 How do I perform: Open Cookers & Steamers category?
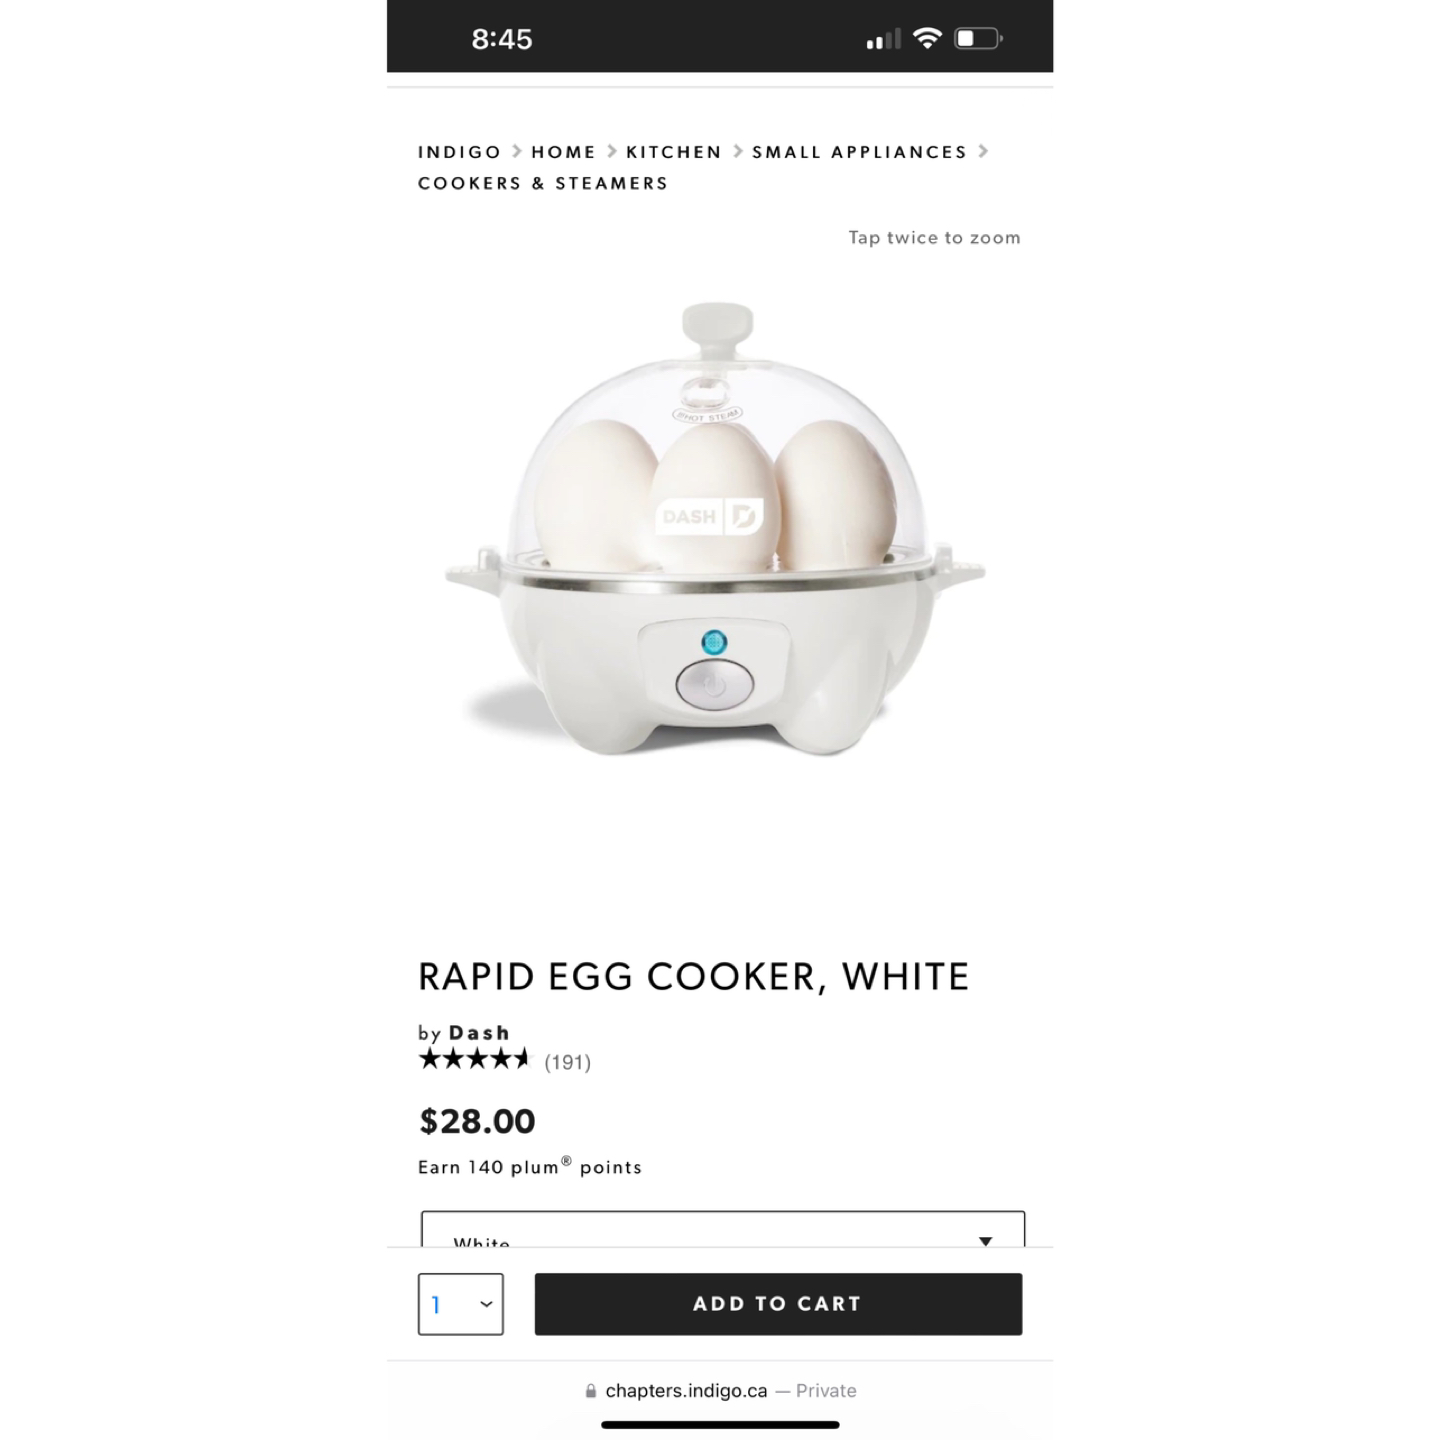click(543, 183)
